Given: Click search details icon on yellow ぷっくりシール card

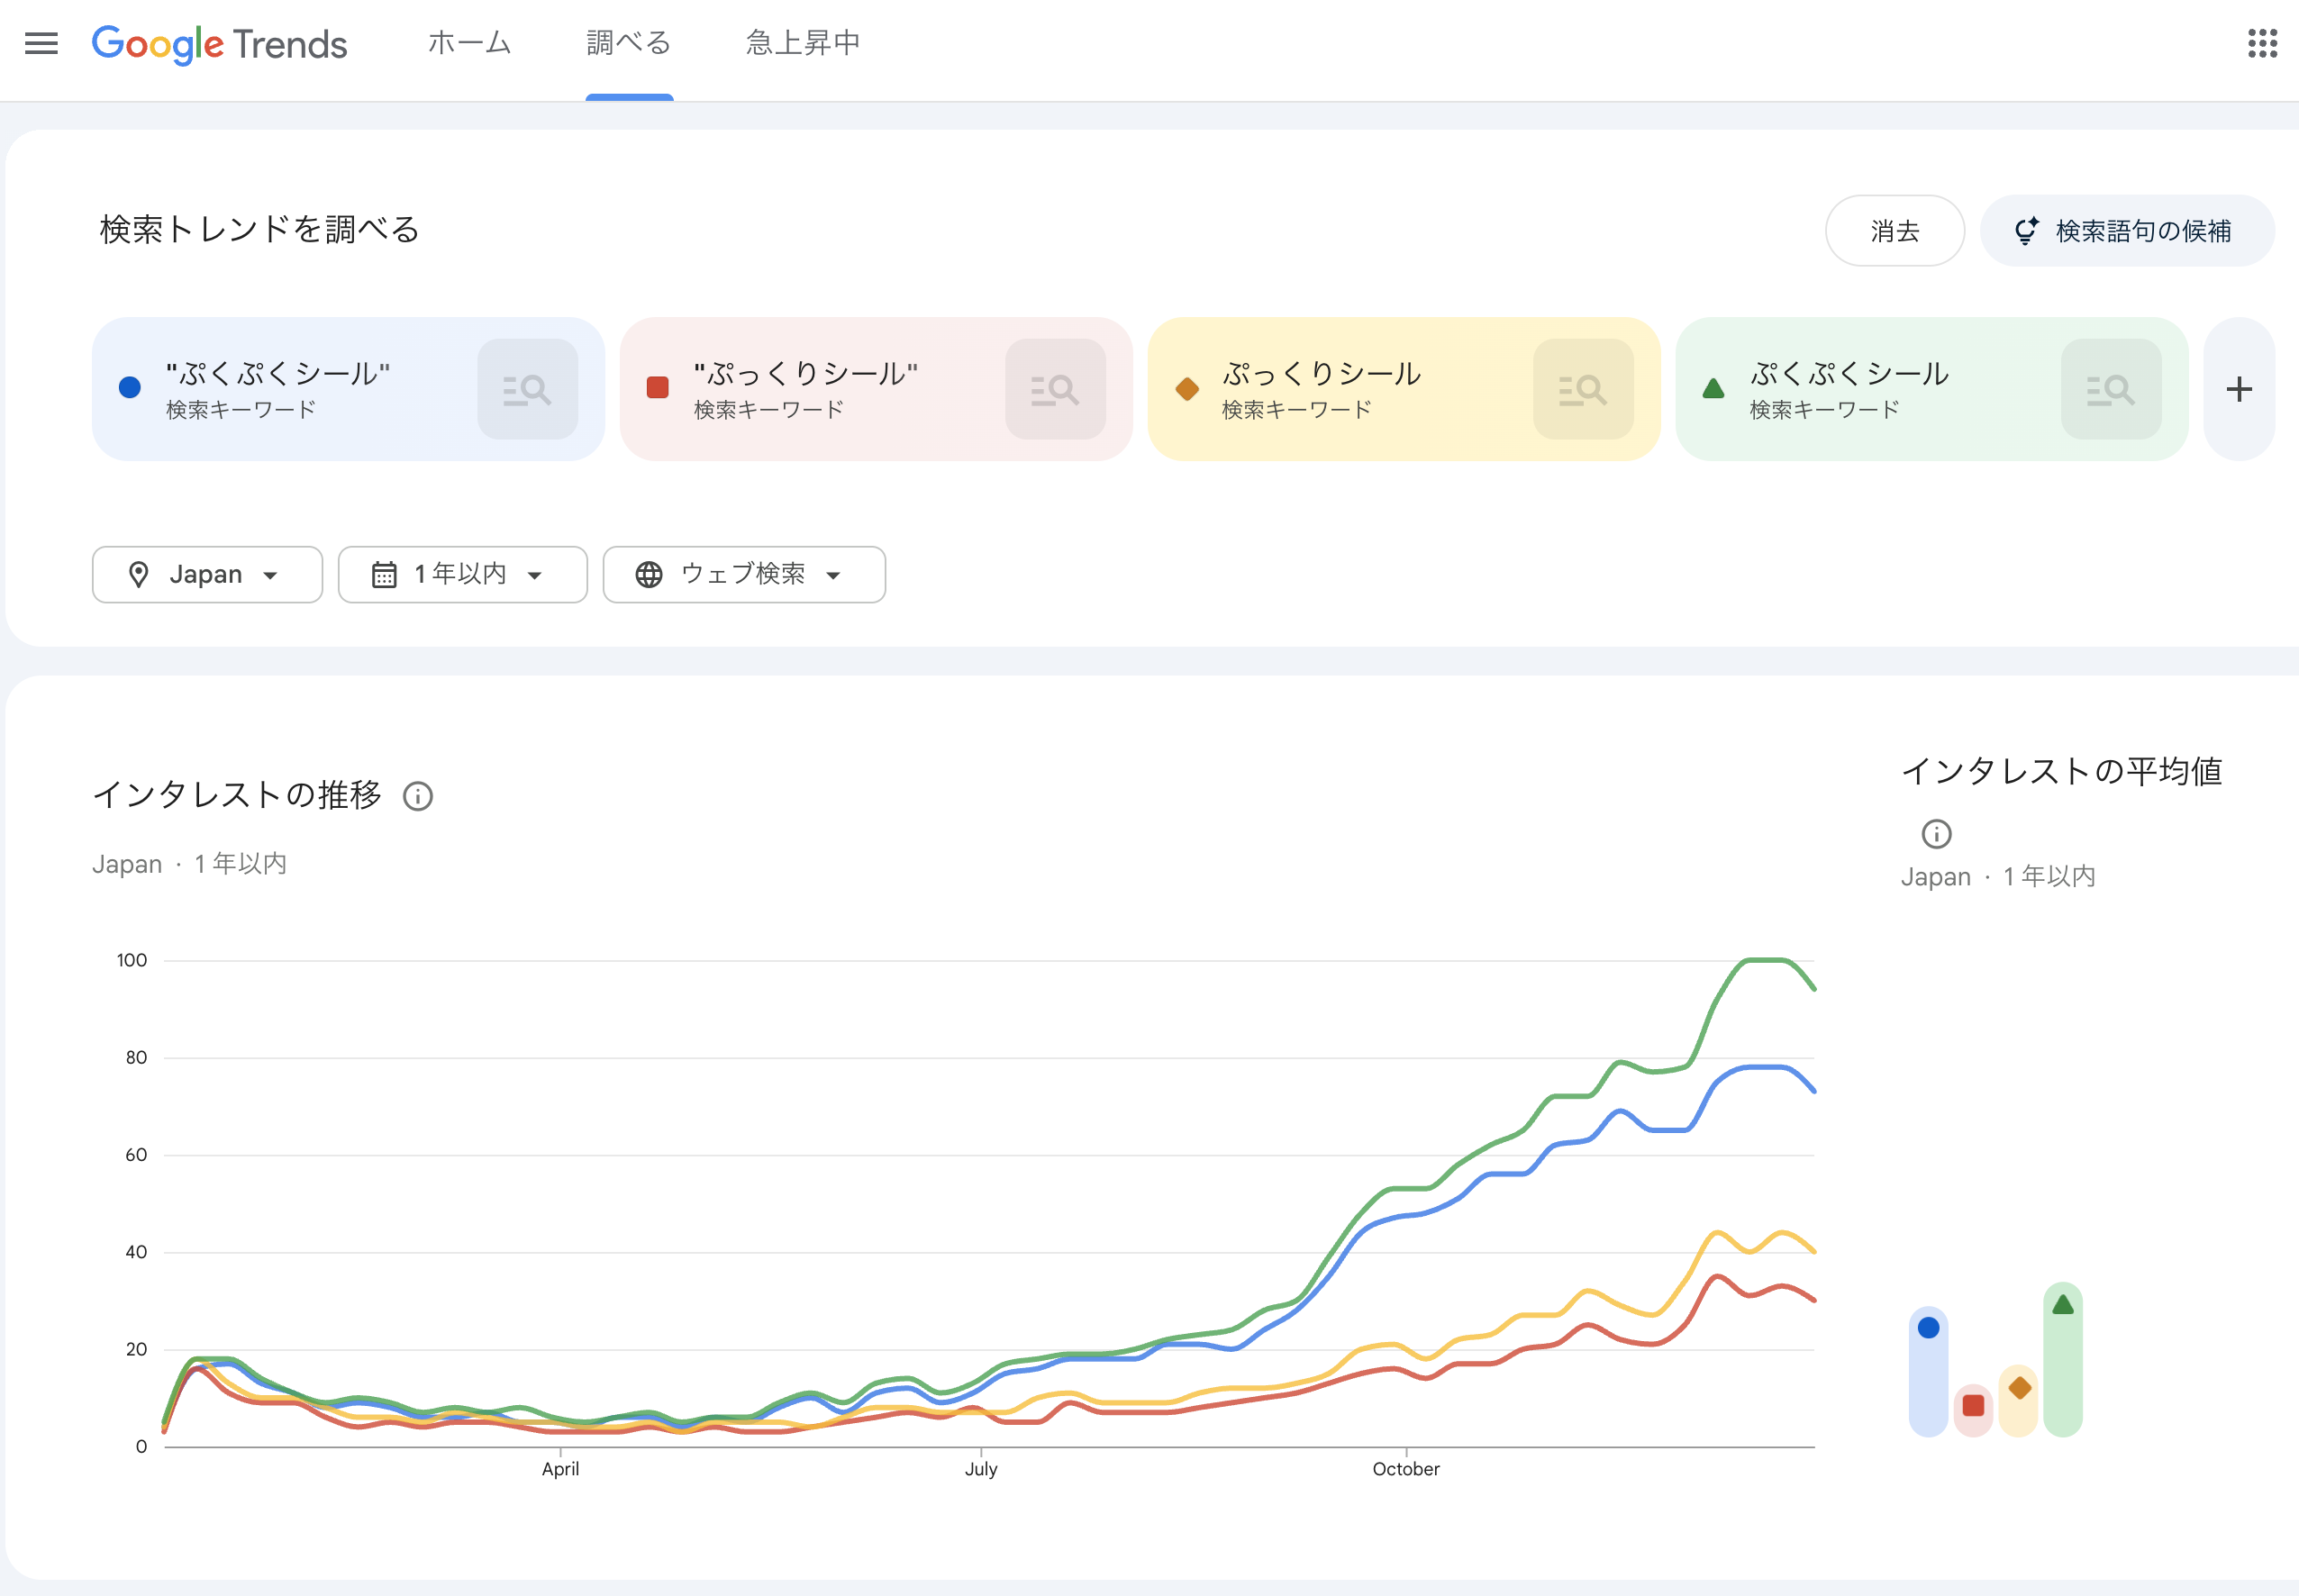Looking at the screenshot, I should pos(1583,389).
